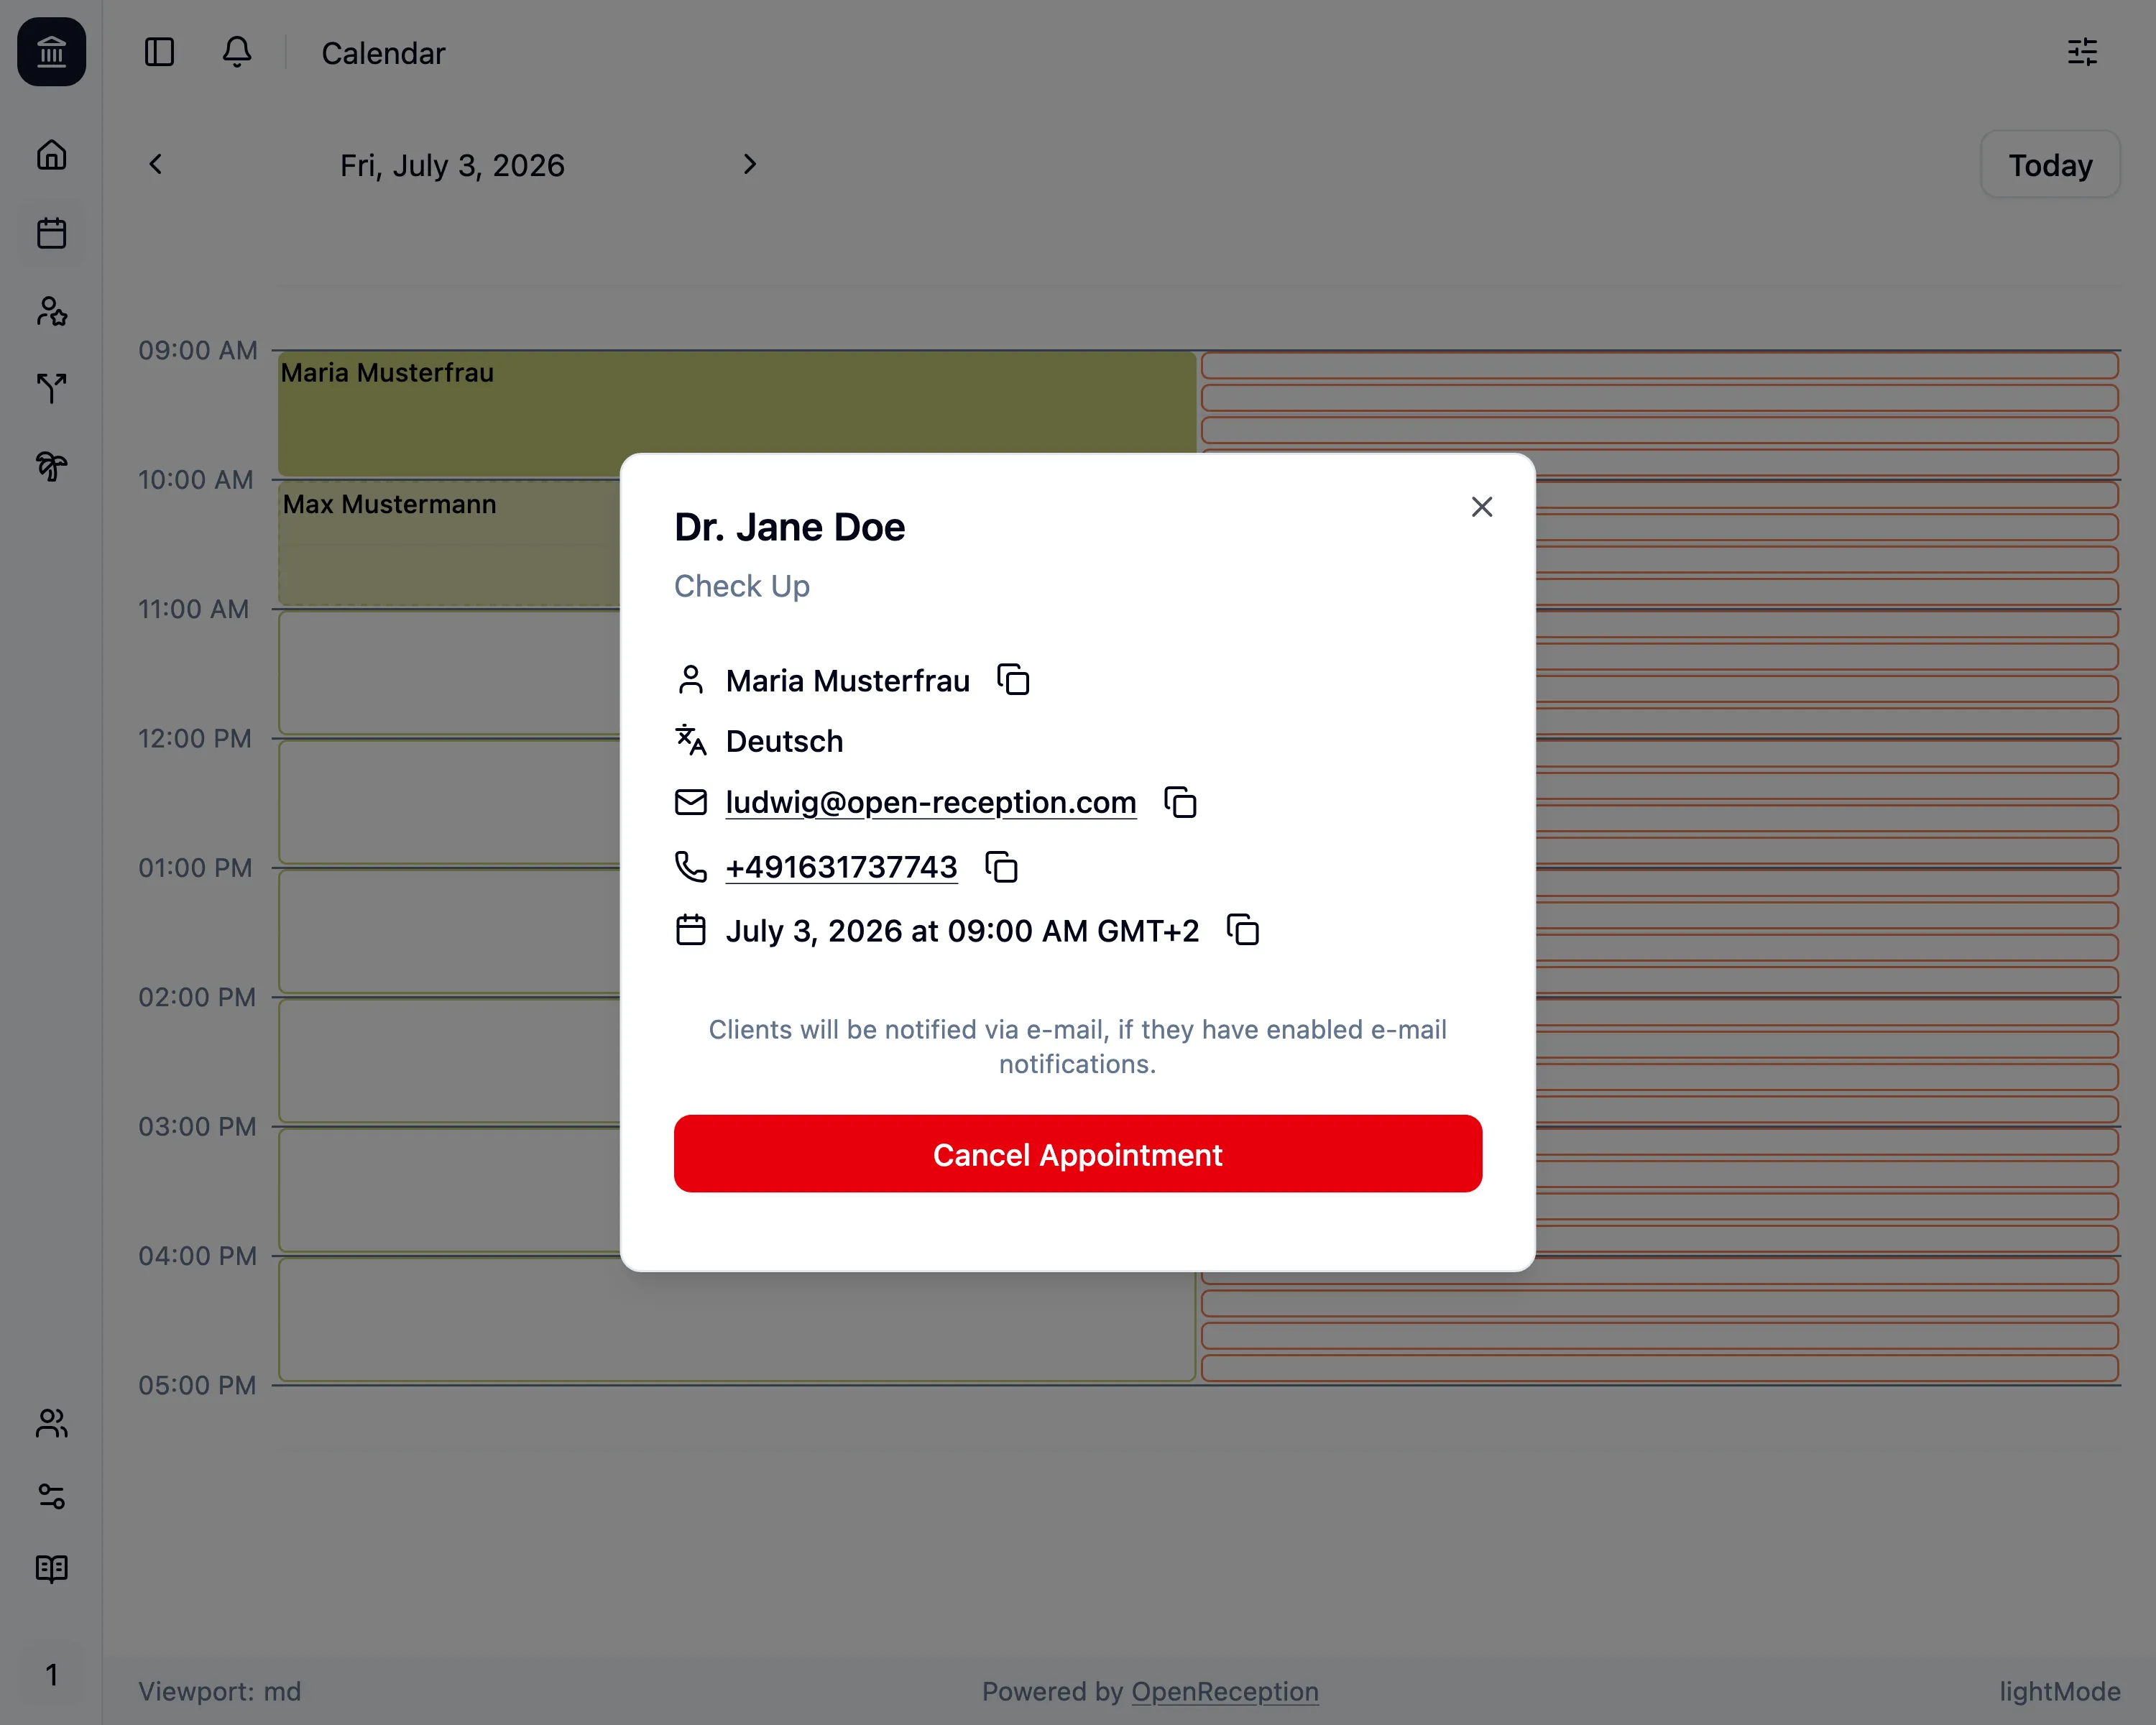Screen dimensions: 2156x1725
Task: Copy the email address ludwig@open-reception.com
Action: coord(1180,802)
